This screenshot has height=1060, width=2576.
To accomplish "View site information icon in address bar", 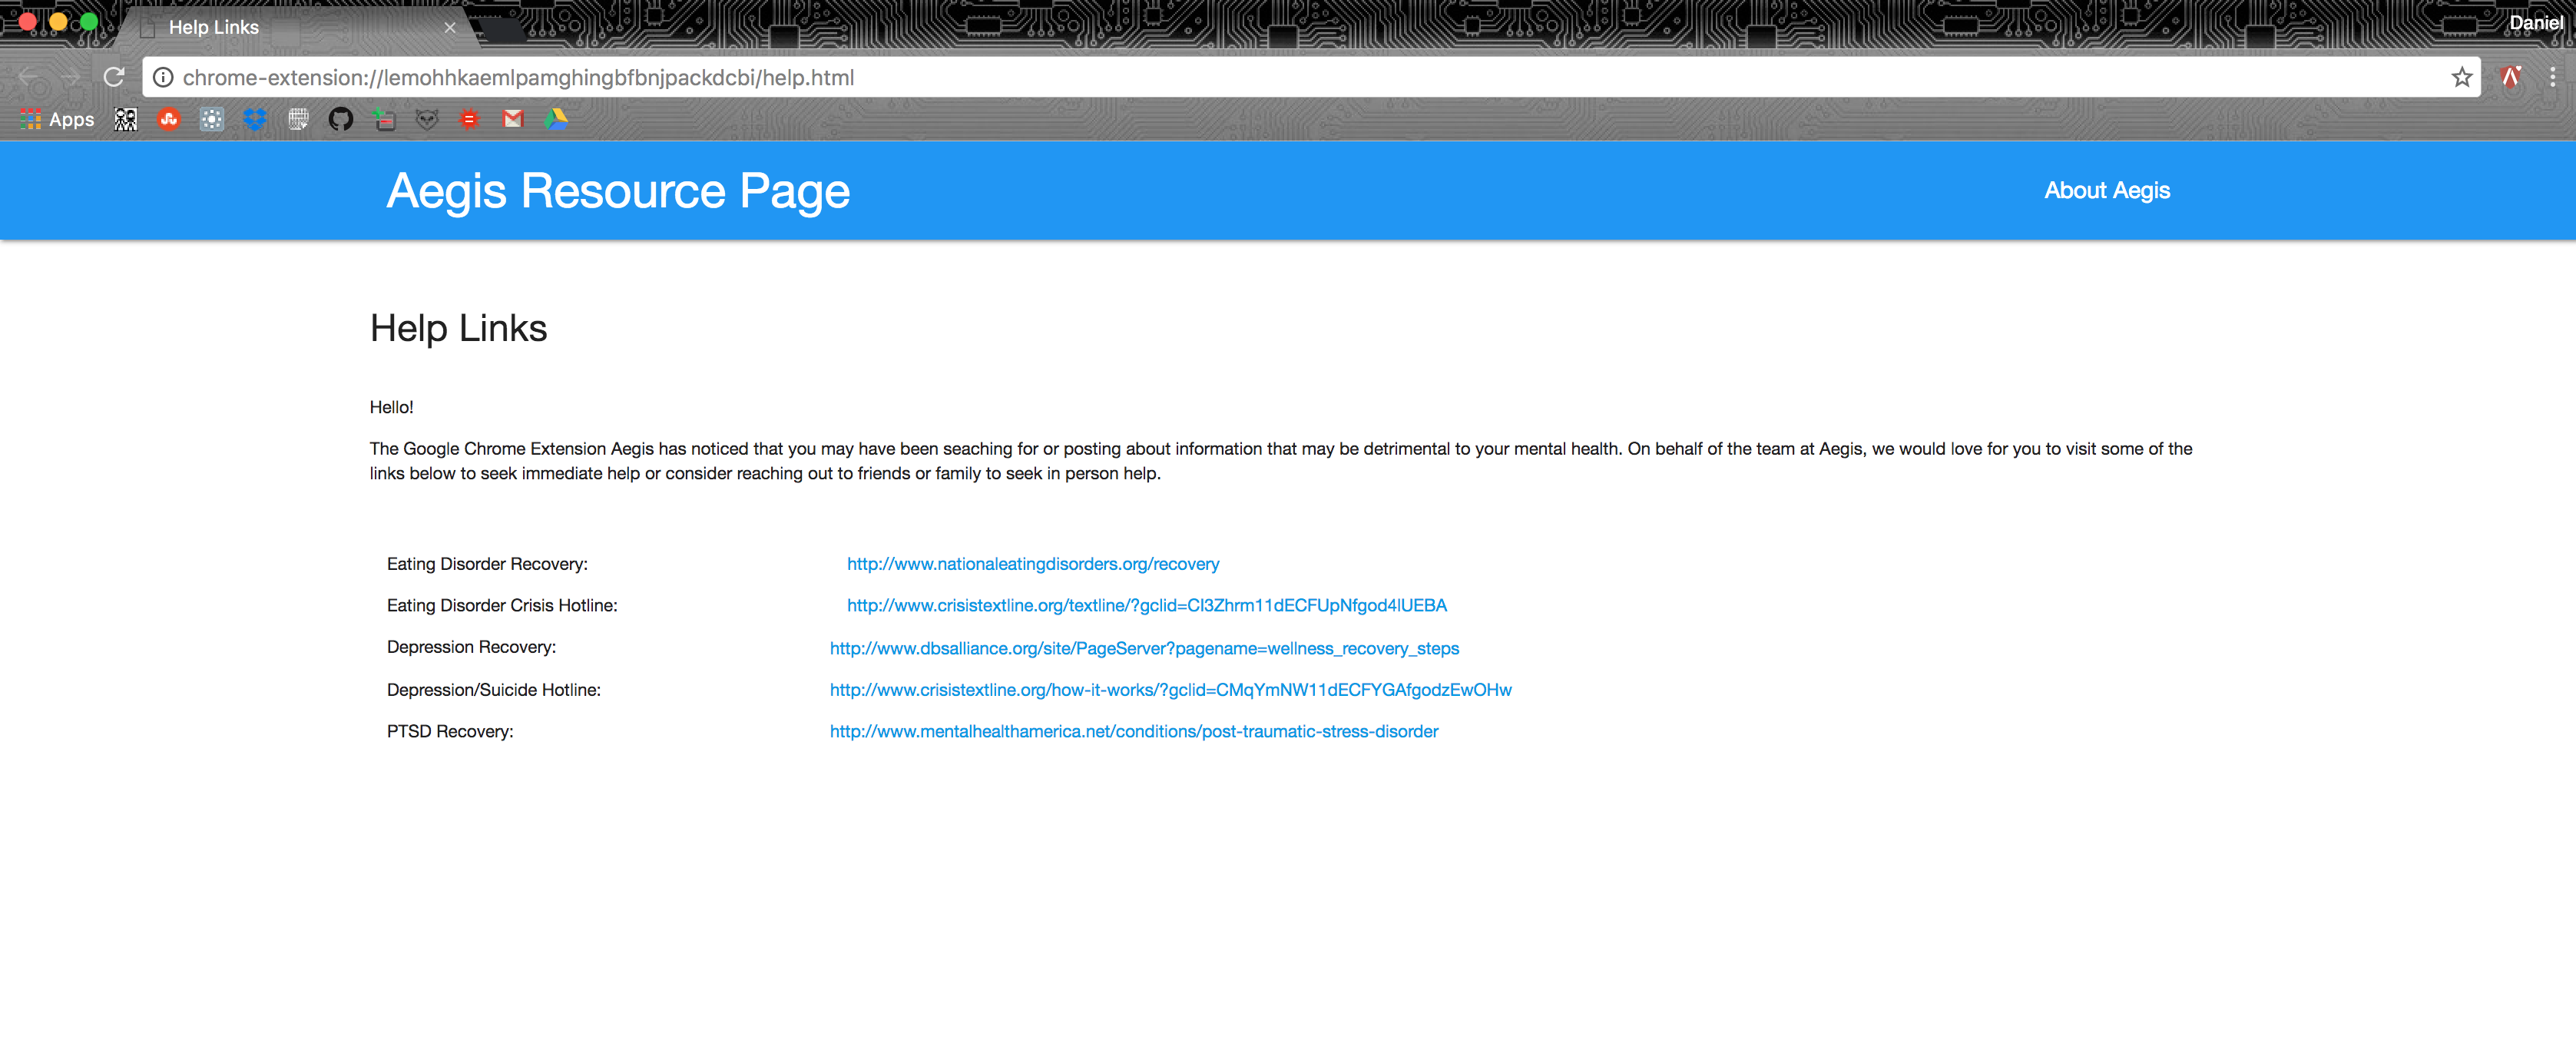I will pos(163,77).
